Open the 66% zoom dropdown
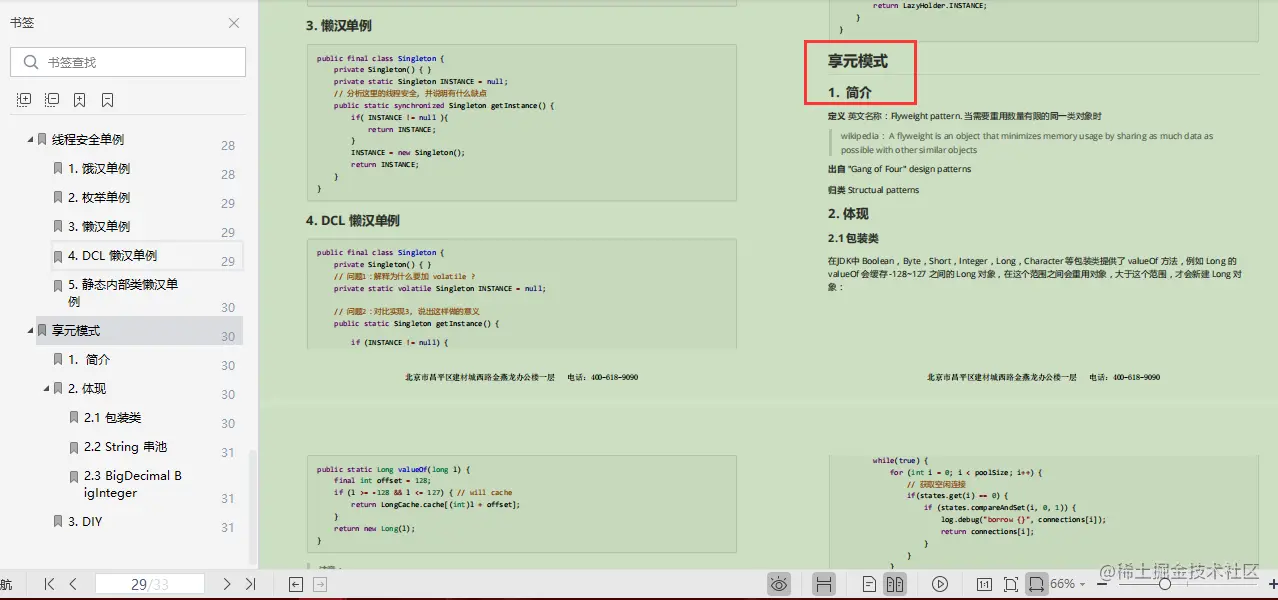This screenshot has height=600, width=1278. 1068,584
